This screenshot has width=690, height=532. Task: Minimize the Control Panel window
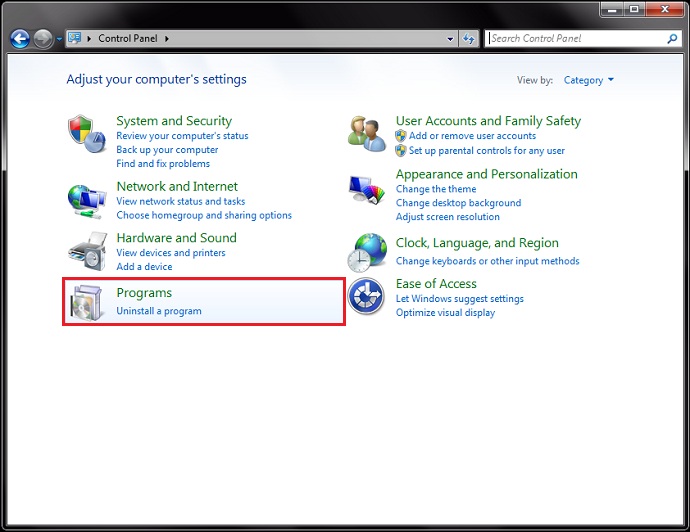611,9
